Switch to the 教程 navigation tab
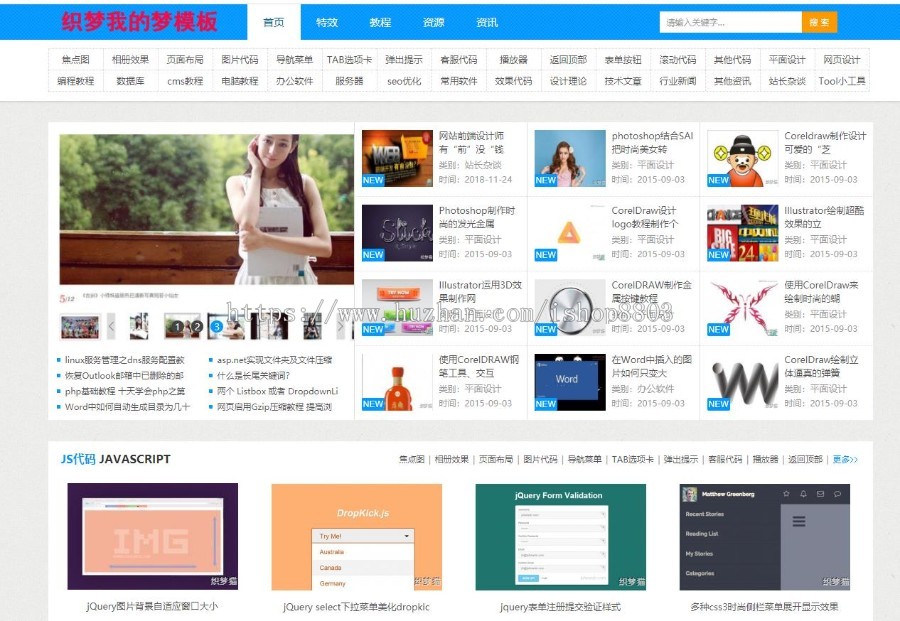Viewport: 900px width, 621px height. tap(381, 22)
